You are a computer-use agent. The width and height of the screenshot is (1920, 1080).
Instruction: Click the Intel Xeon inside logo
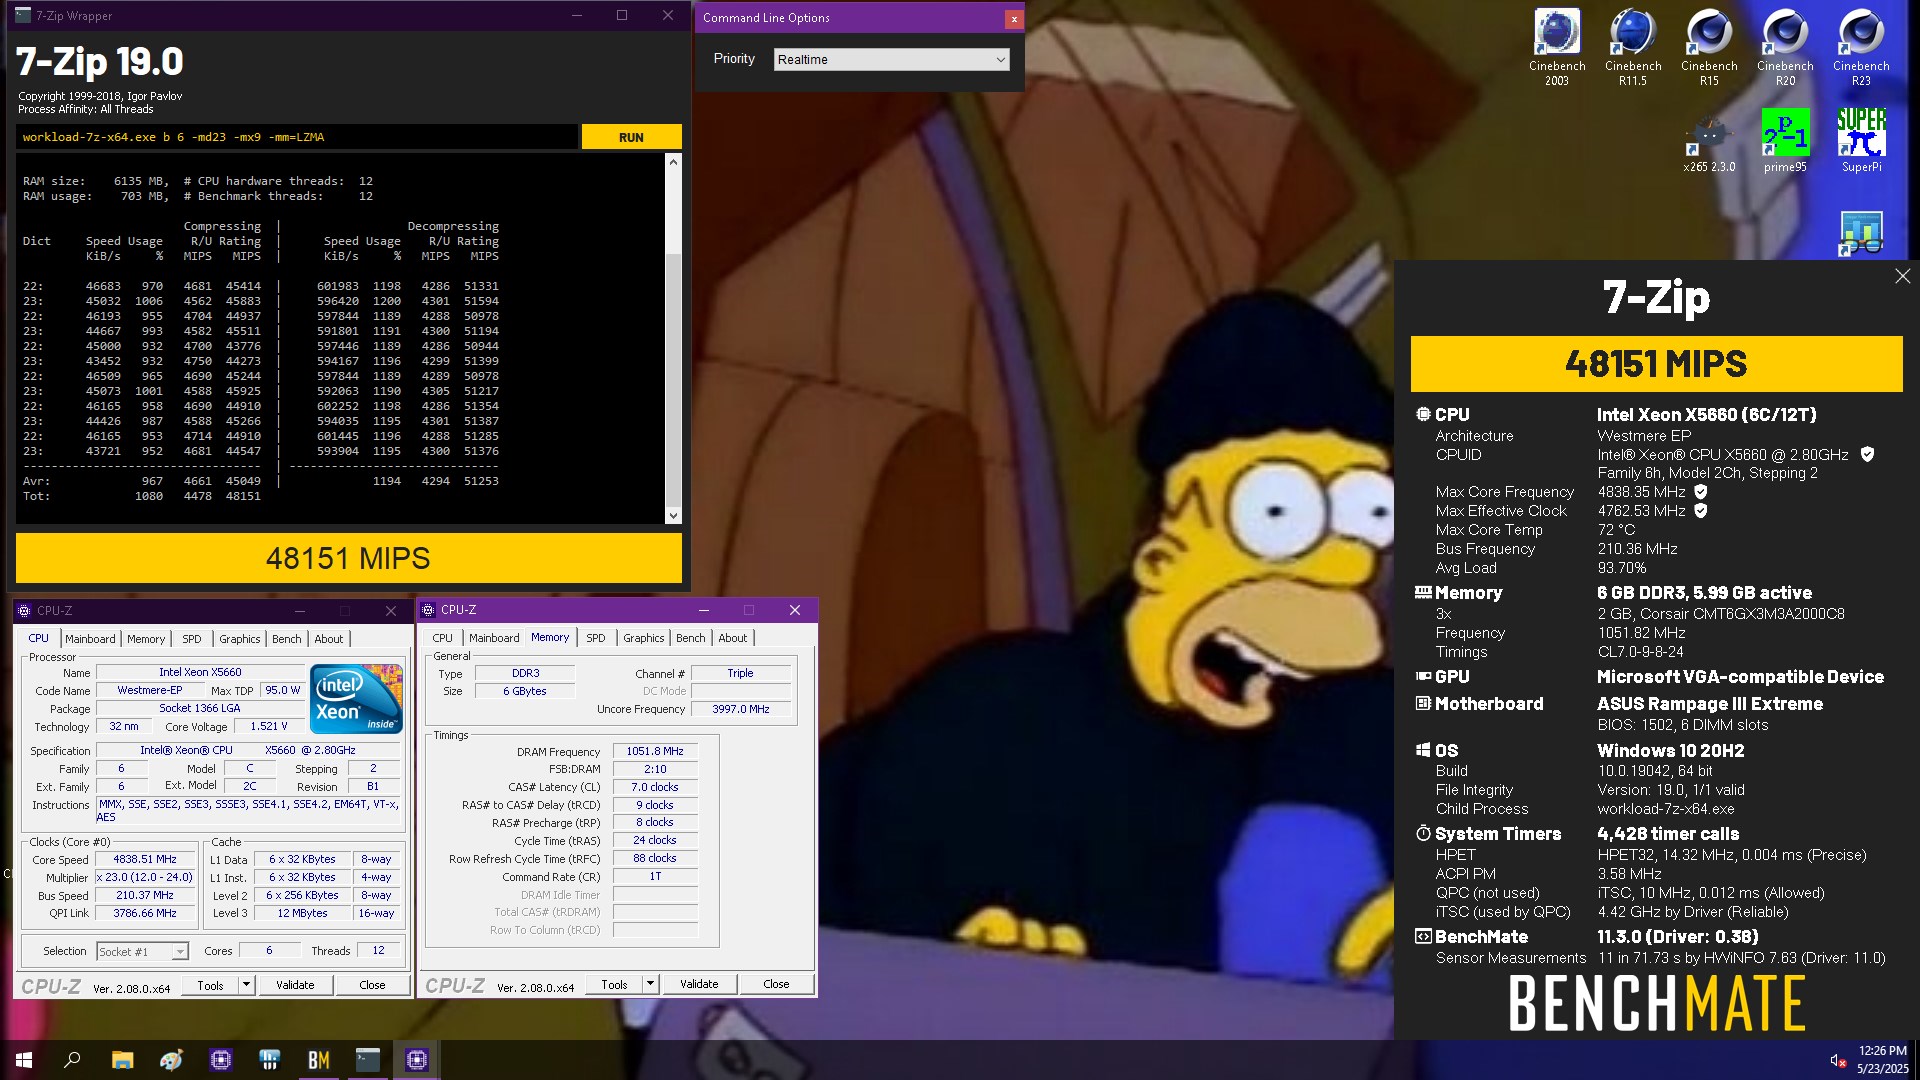(356, 698)
